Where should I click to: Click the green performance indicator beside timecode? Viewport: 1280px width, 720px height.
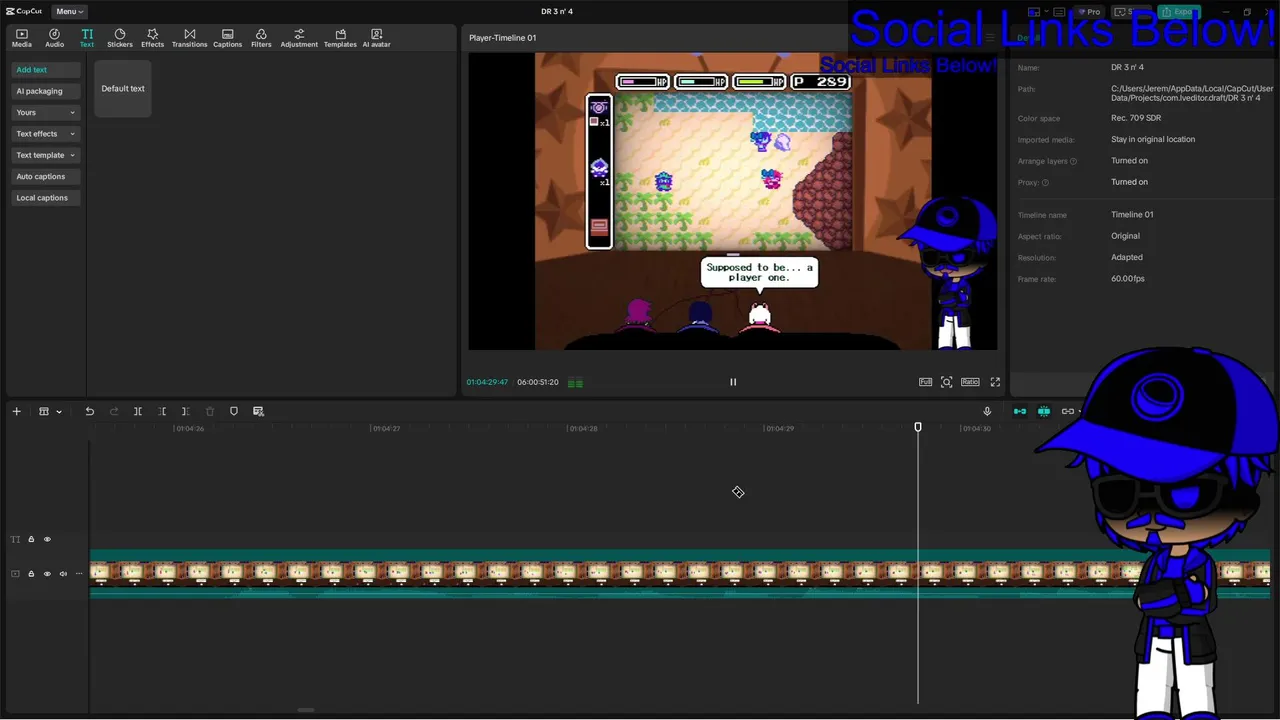[575, 382]
